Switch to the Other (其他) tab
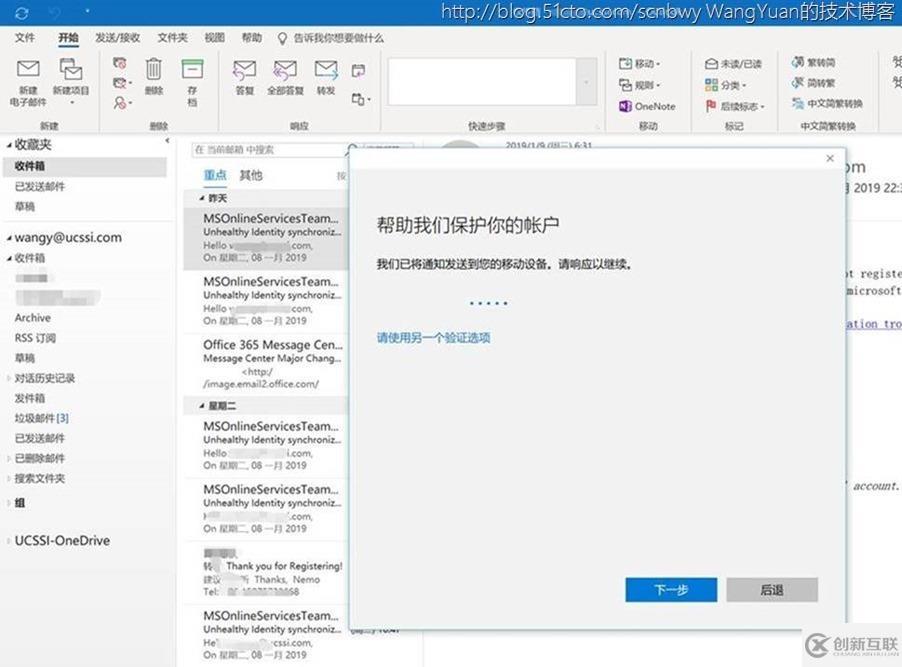 [251, 175]
